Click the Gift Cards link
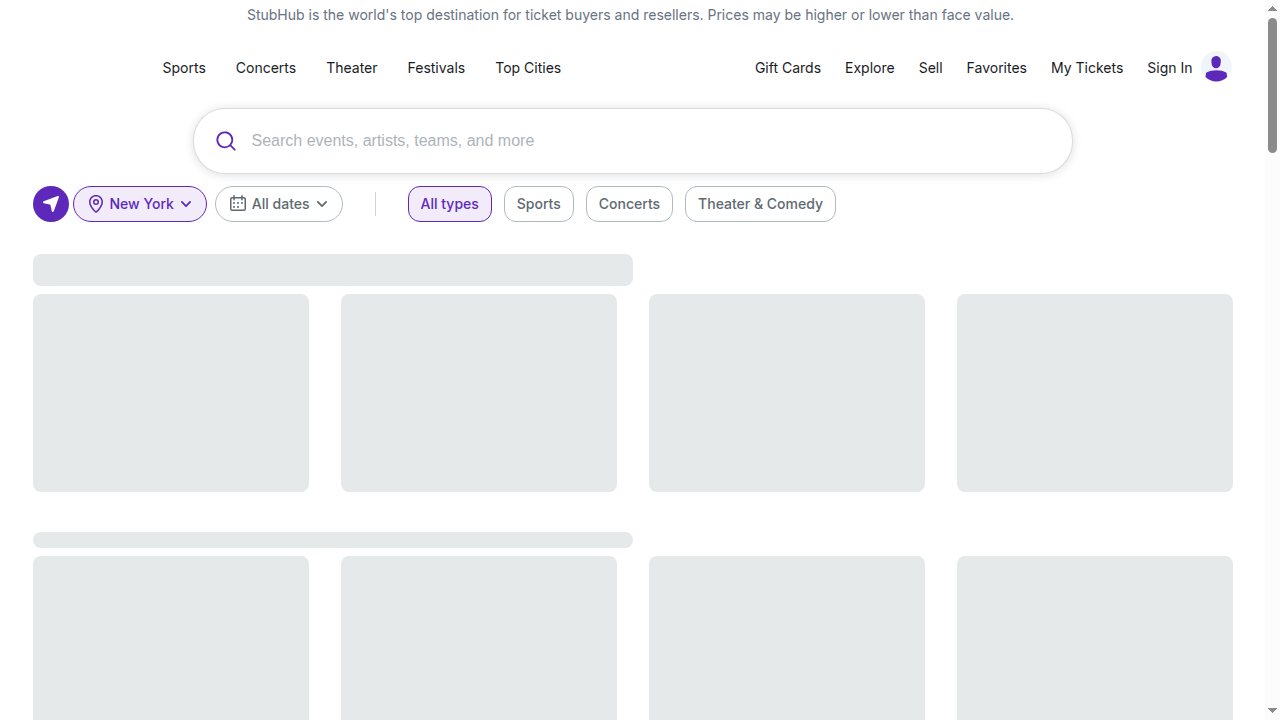 [787, 68]
